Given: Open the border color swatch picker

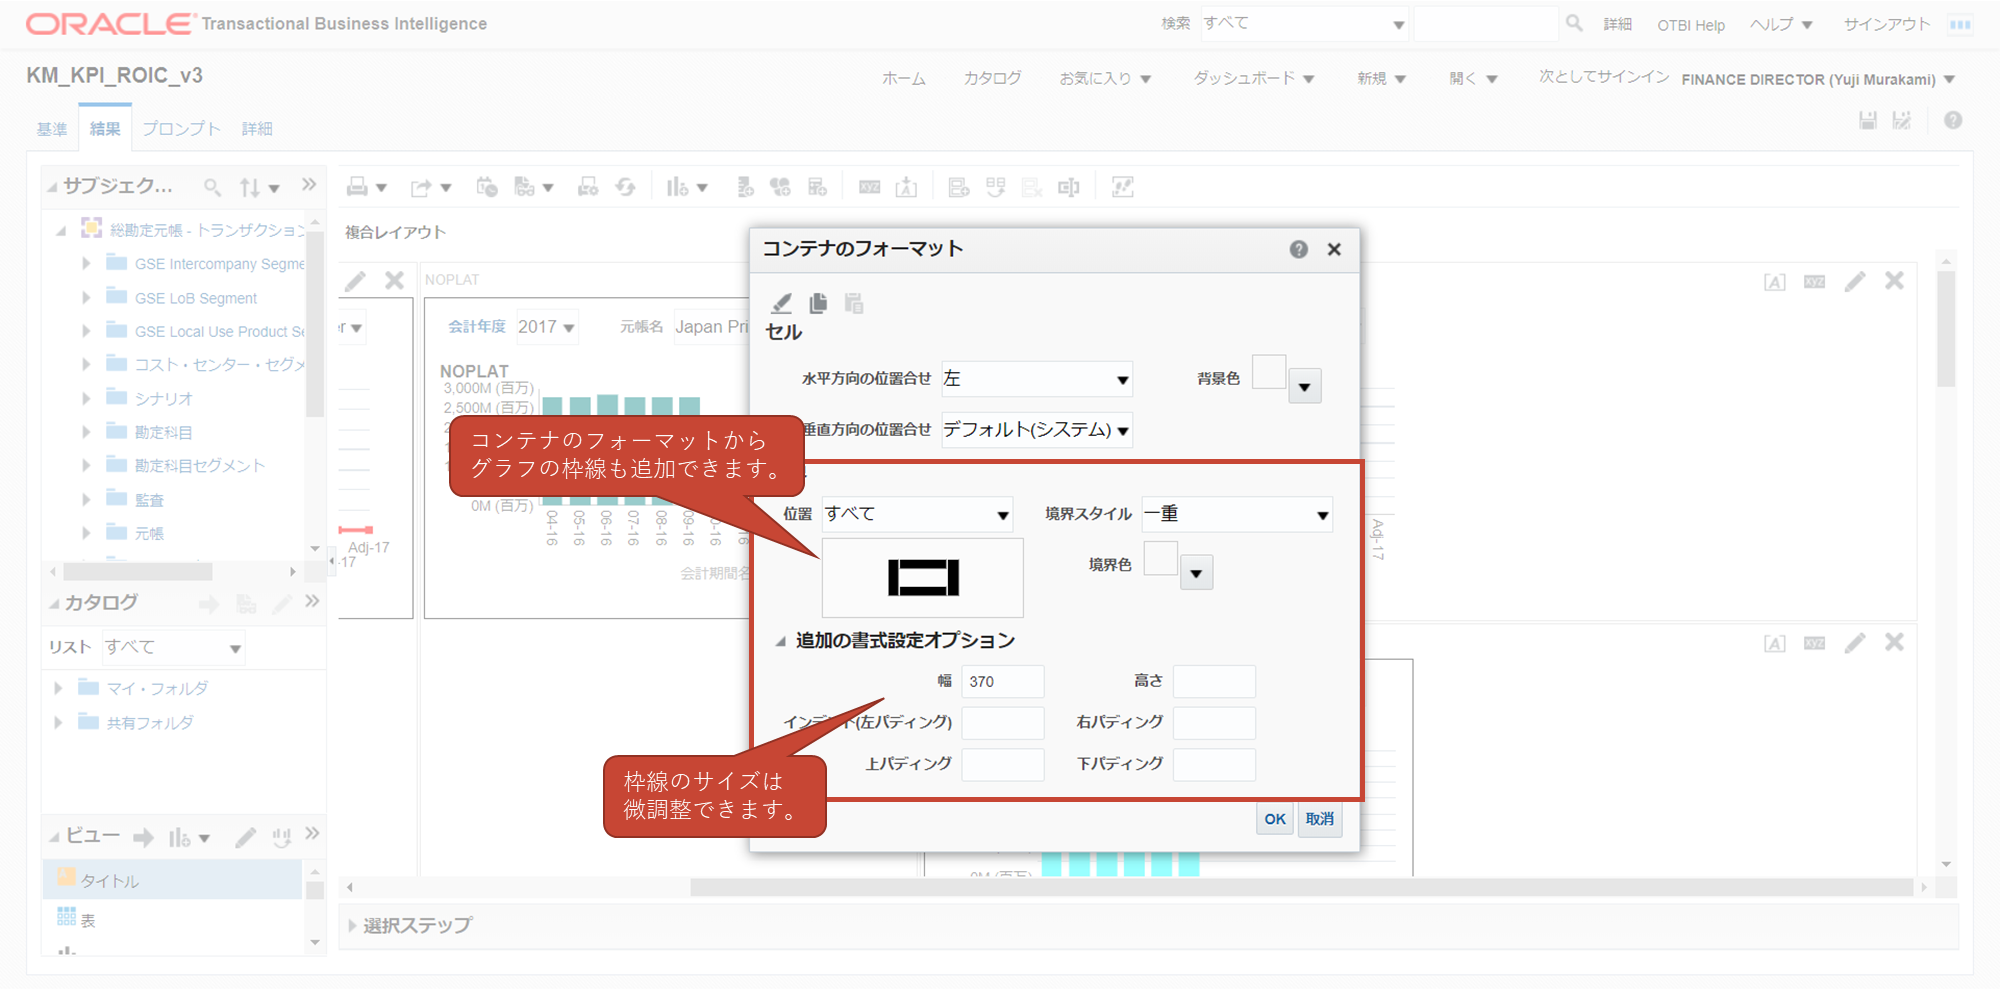Looking at the screenshot, I should click(1196, 573).
